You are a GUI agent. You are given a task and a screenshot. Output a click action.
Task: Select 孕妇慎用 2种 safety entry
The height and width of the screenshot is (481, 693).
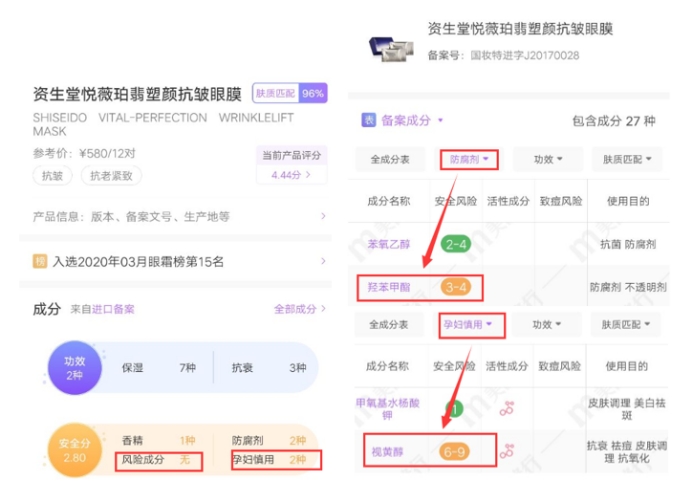tap(276, 460)
